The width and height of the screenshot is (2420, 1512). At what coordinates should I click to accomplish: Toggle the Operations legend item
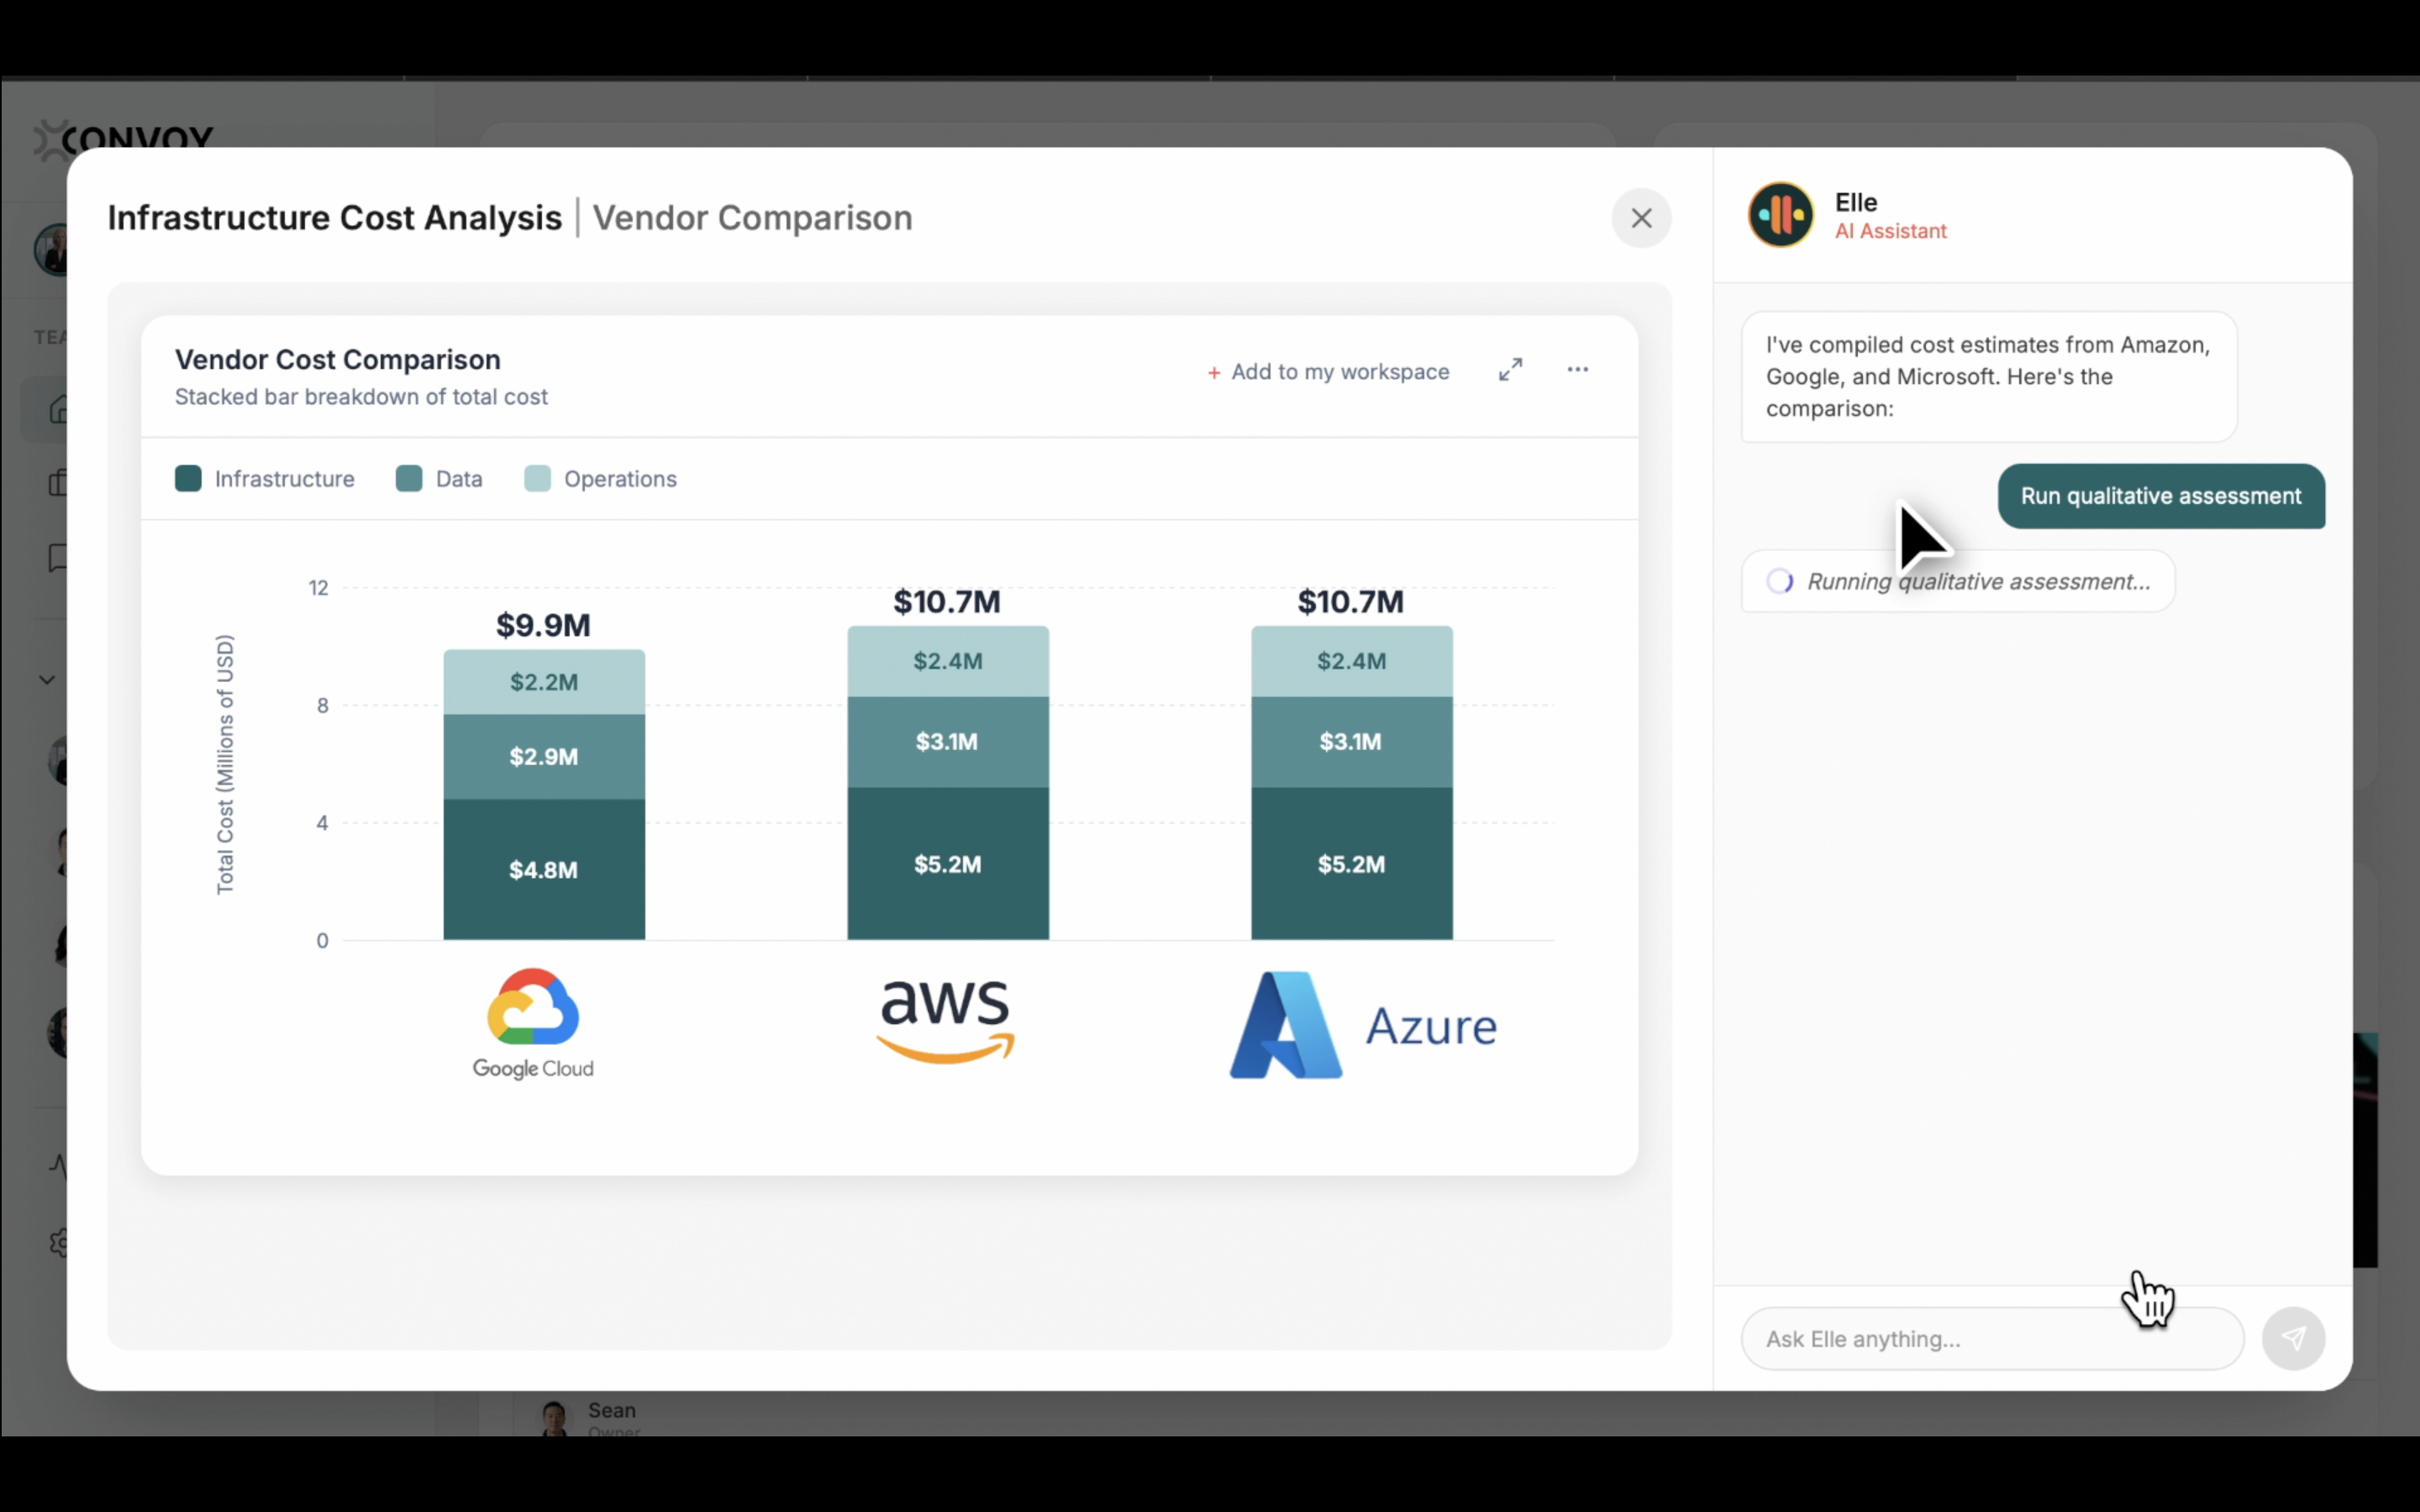click(x=600, y=479)
